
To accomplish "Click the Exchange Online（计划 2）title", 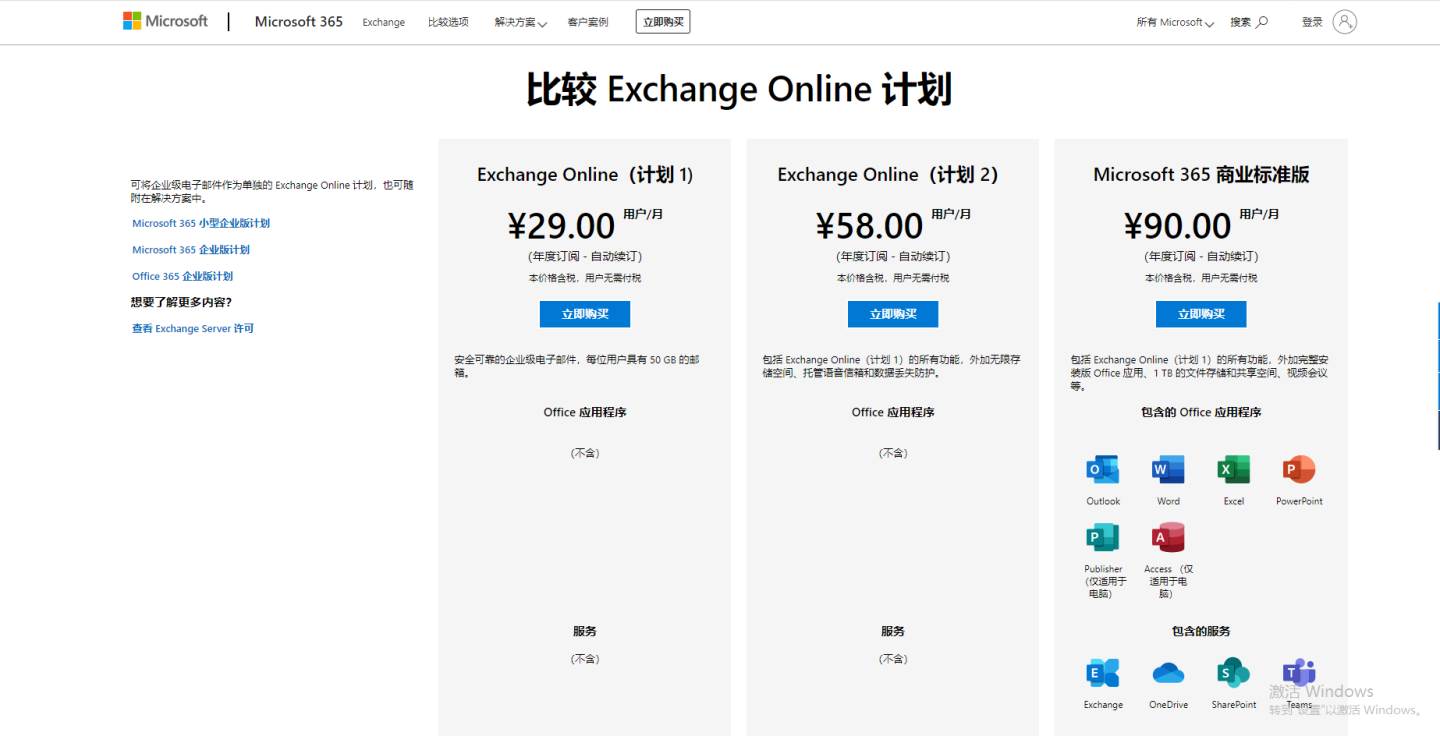I will tap(888, 174).
